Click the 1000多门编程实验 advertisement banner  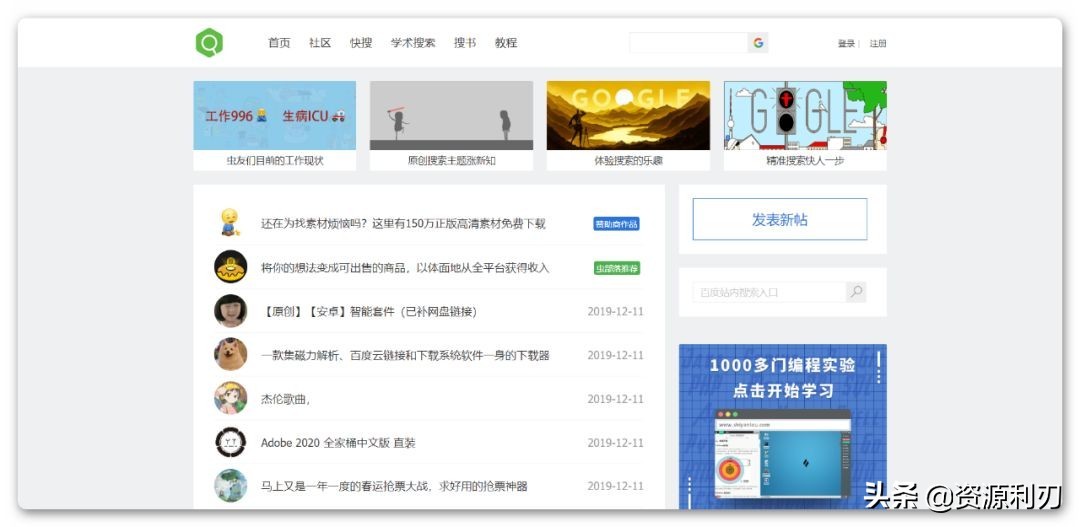click(782, 427)
